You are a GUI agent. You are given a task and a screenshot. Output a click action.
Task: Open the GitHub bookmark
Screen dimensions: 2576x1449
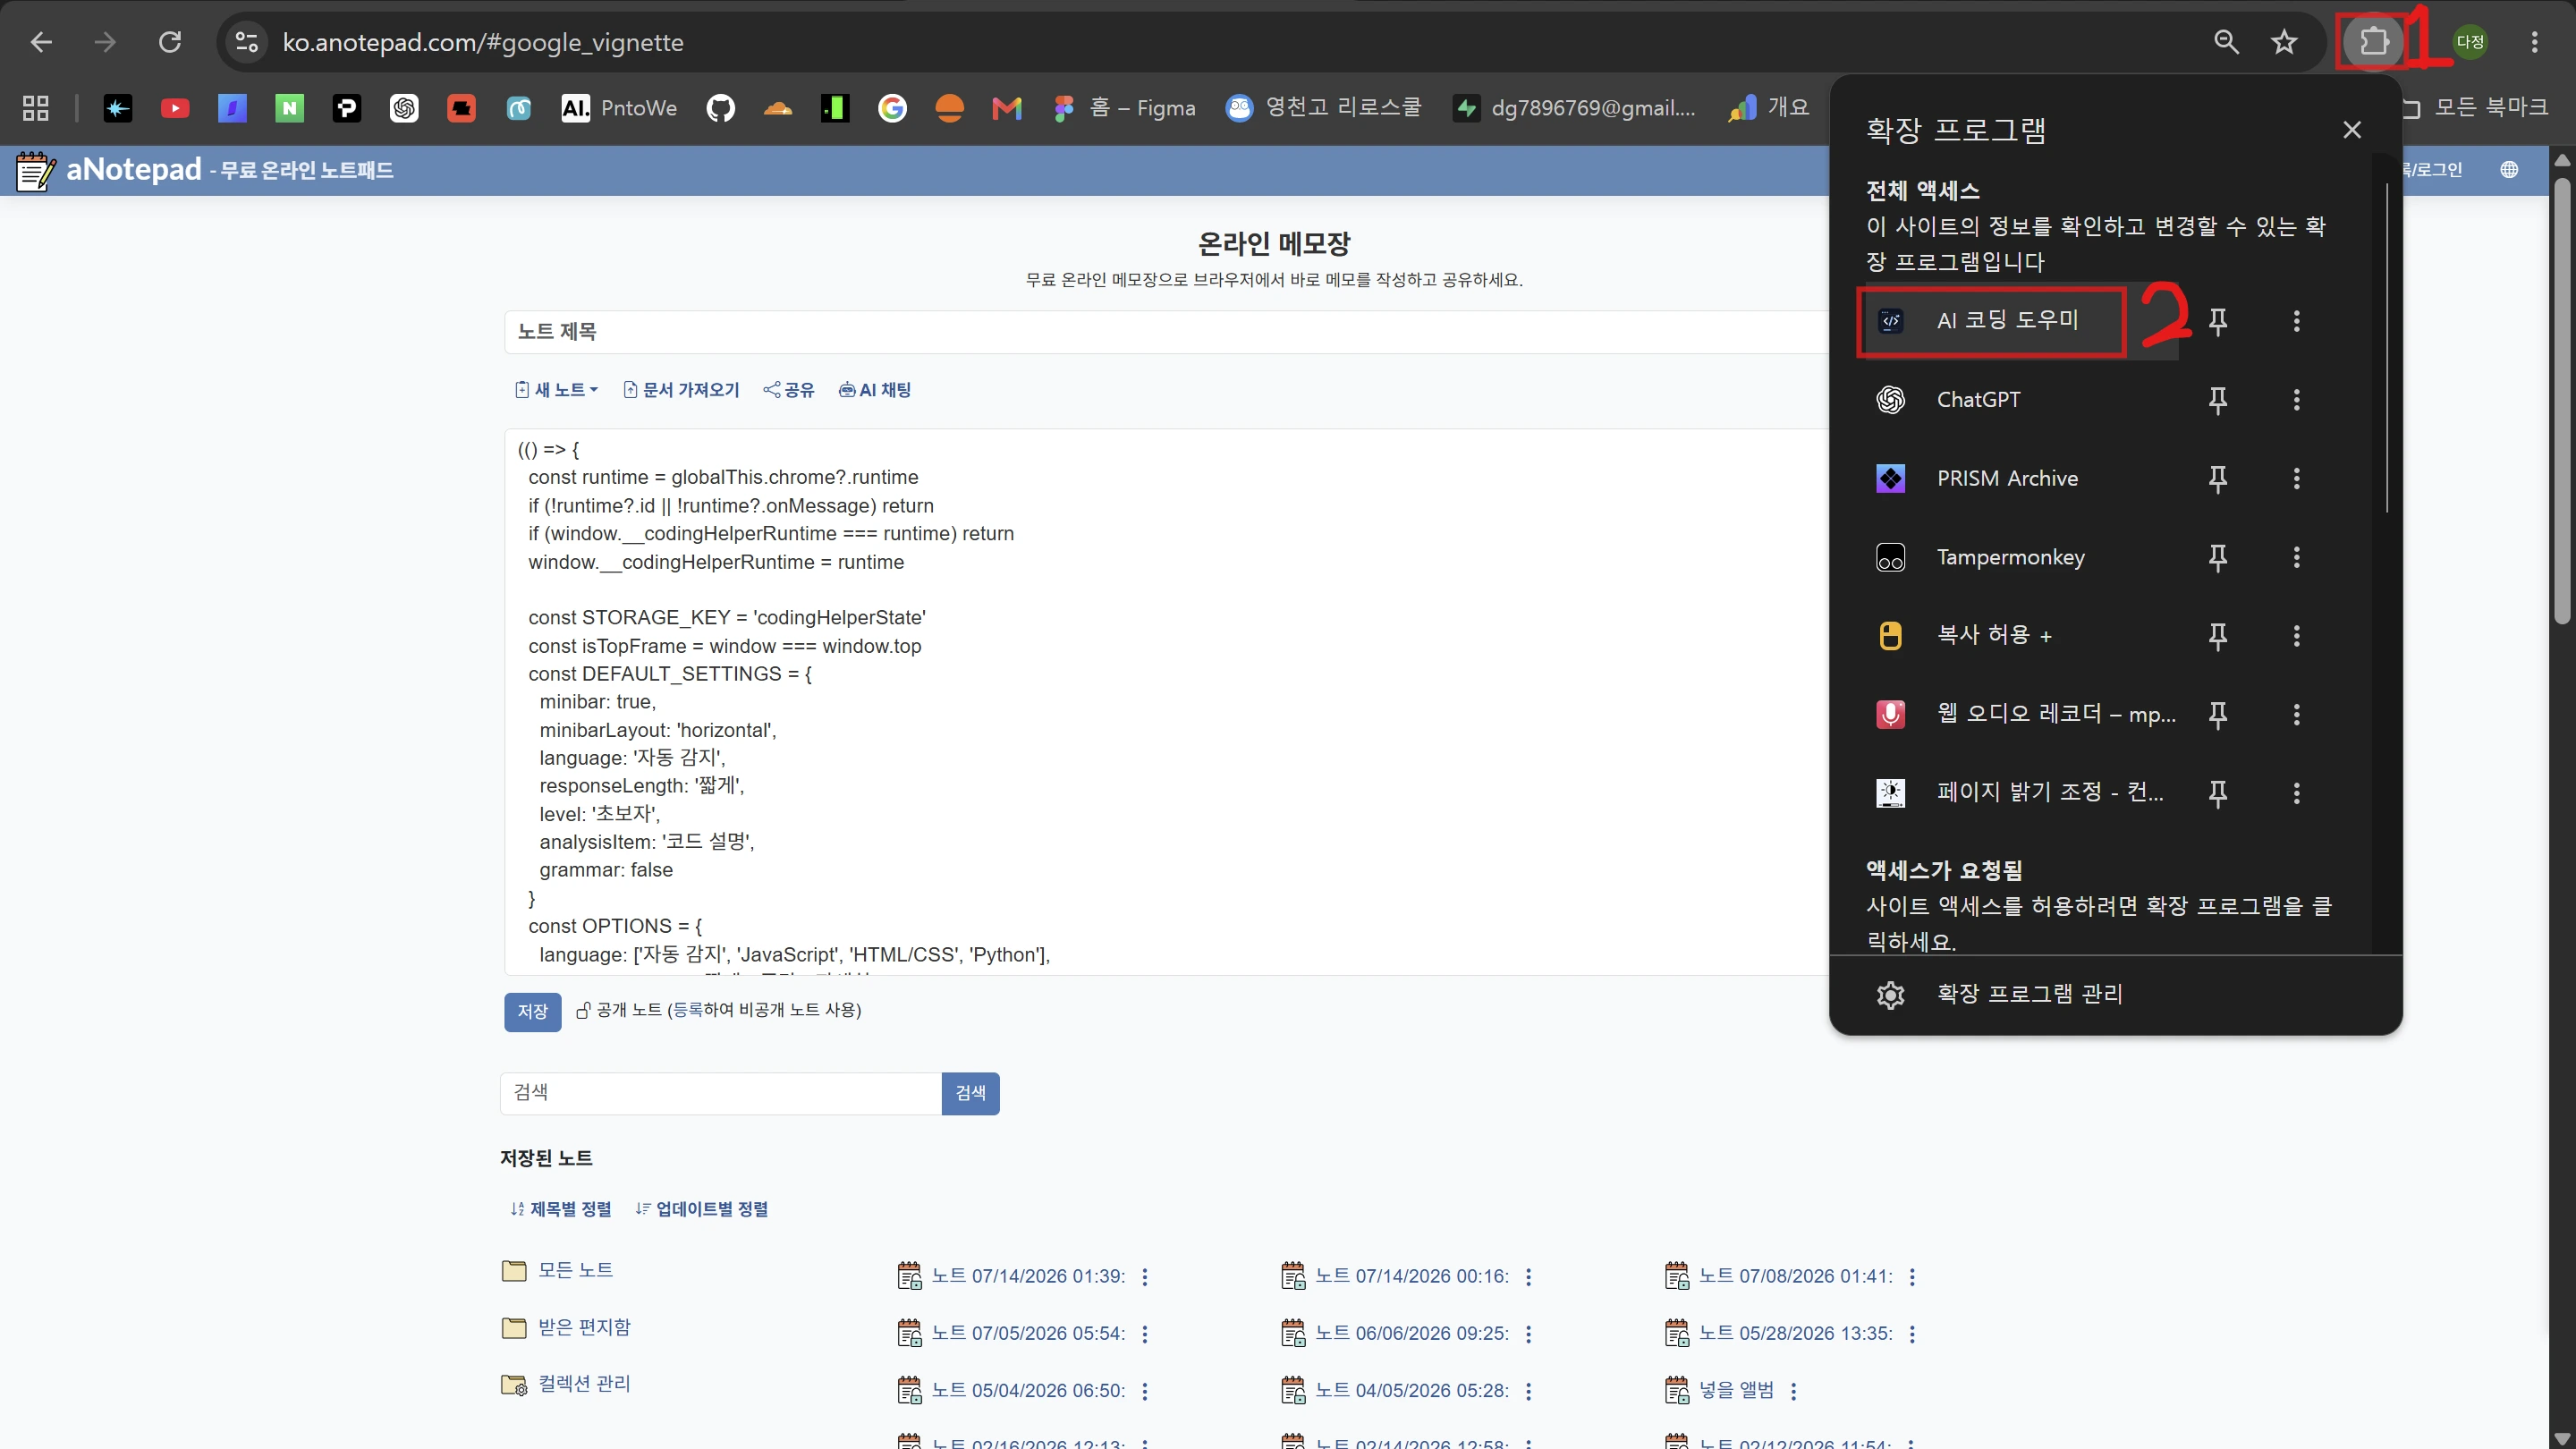pos(720,108)
